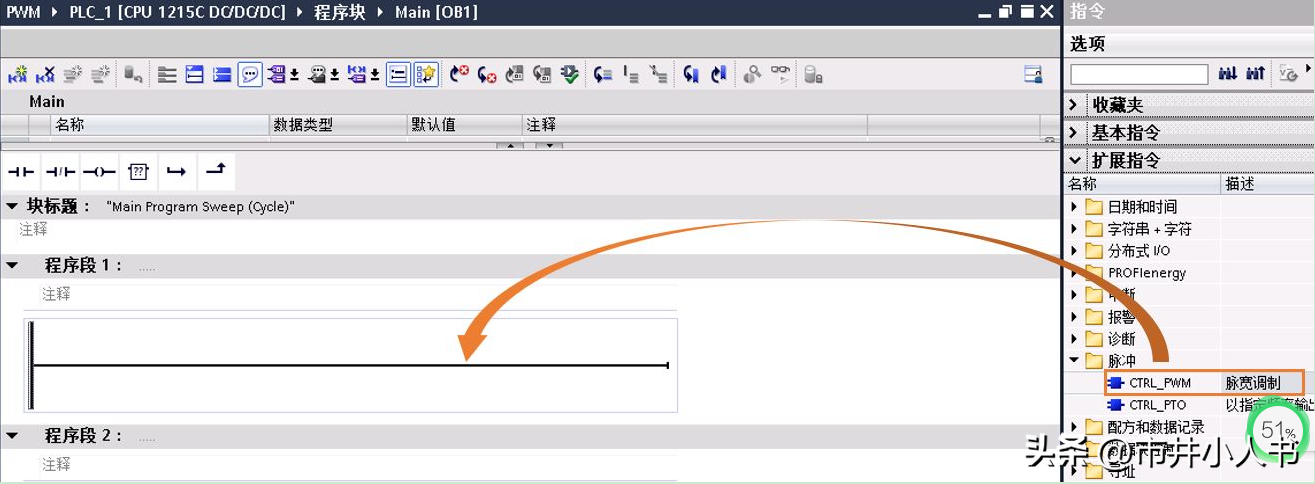Image resolution: width=1315 pixels, height=484 pixels.
Task: Insert an output coil element
Action: pos(99,172)
